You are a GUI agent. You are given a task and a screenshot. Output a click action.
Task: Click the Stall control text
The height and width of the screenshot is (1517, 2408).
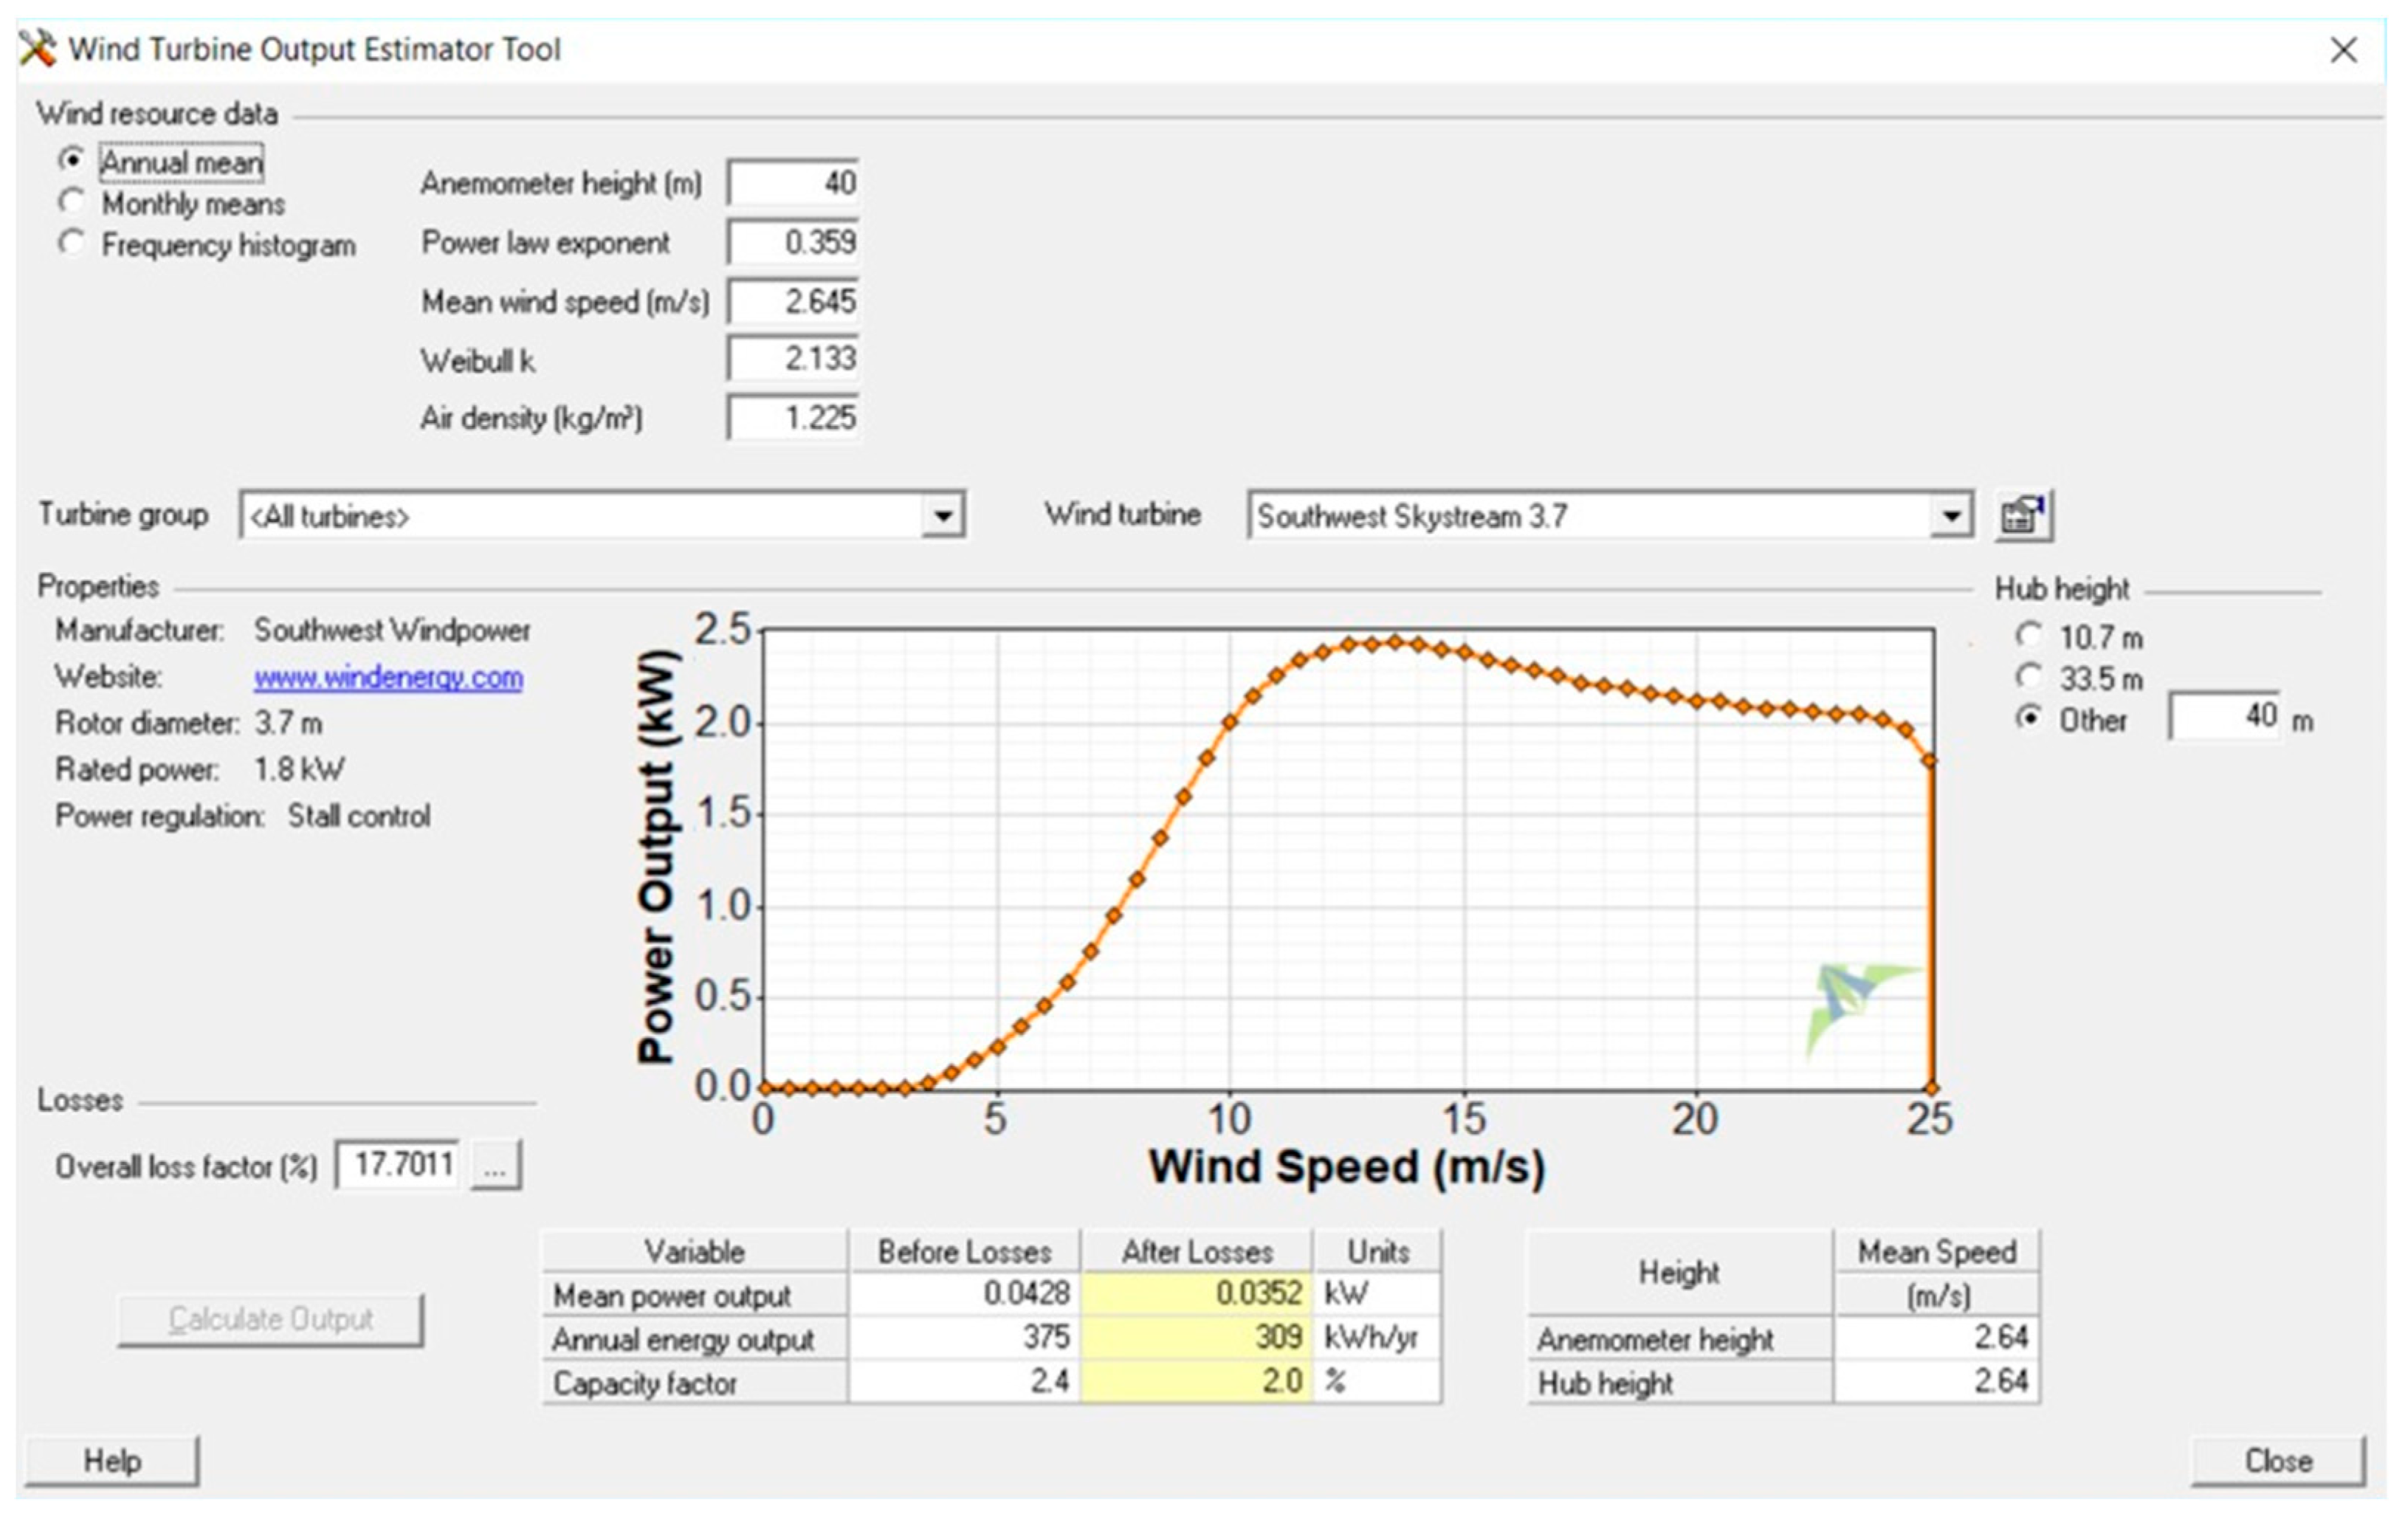pos(359,815)
